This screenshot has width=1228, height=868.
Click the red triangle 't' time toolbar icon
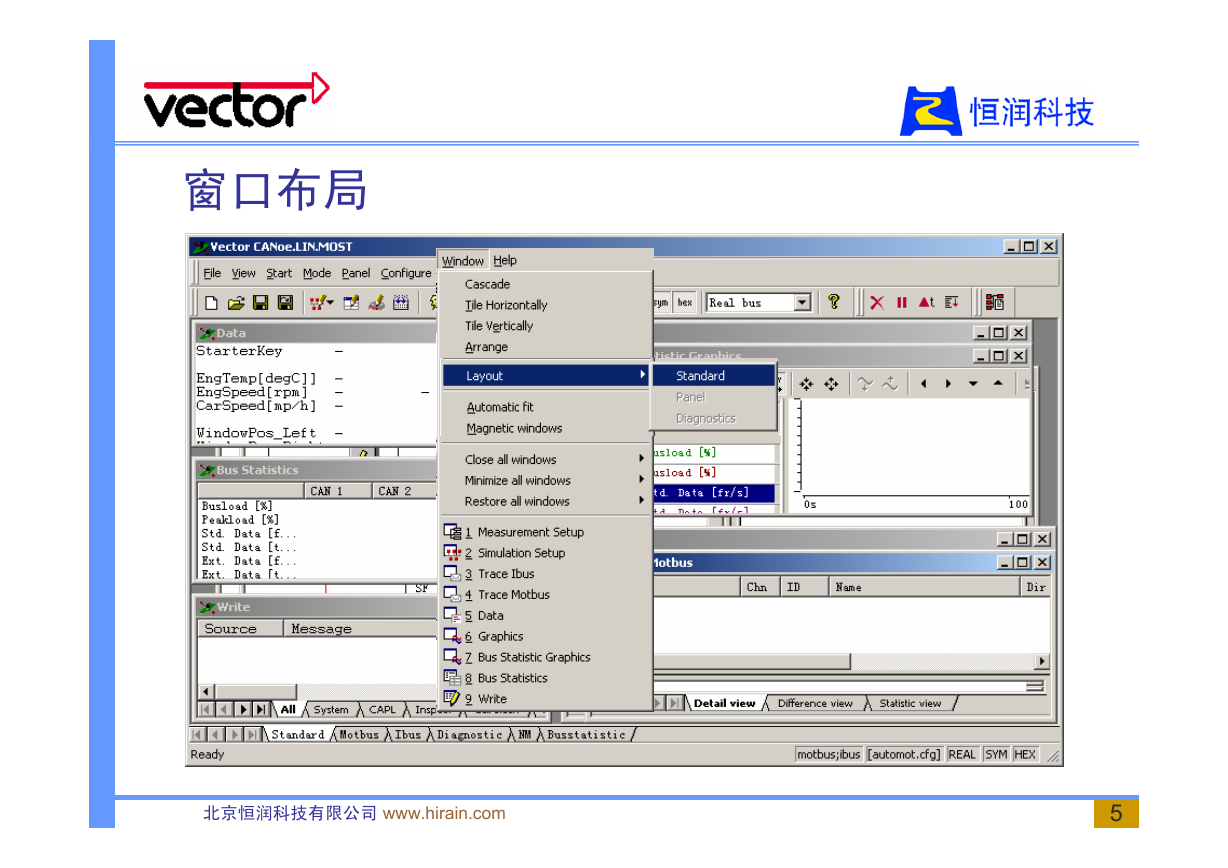tap(927, 302)
